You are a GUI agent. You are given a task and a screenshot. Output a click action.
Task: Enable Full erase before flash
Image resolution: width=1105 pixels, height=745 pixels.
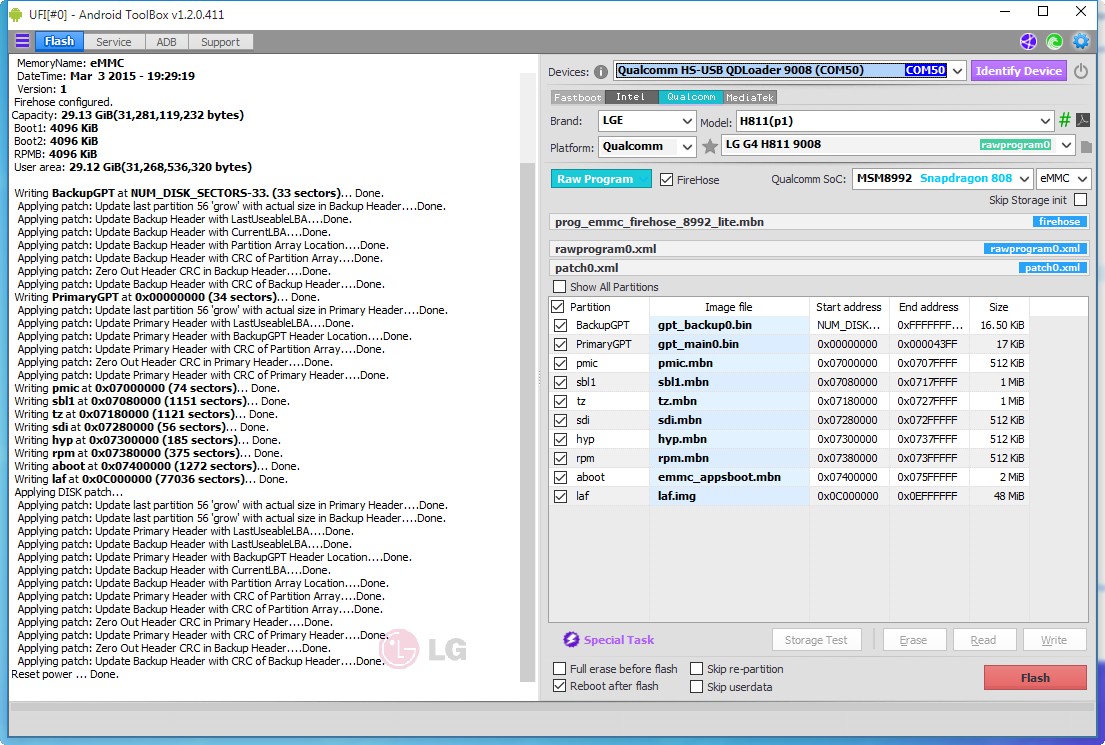[560, 668]
